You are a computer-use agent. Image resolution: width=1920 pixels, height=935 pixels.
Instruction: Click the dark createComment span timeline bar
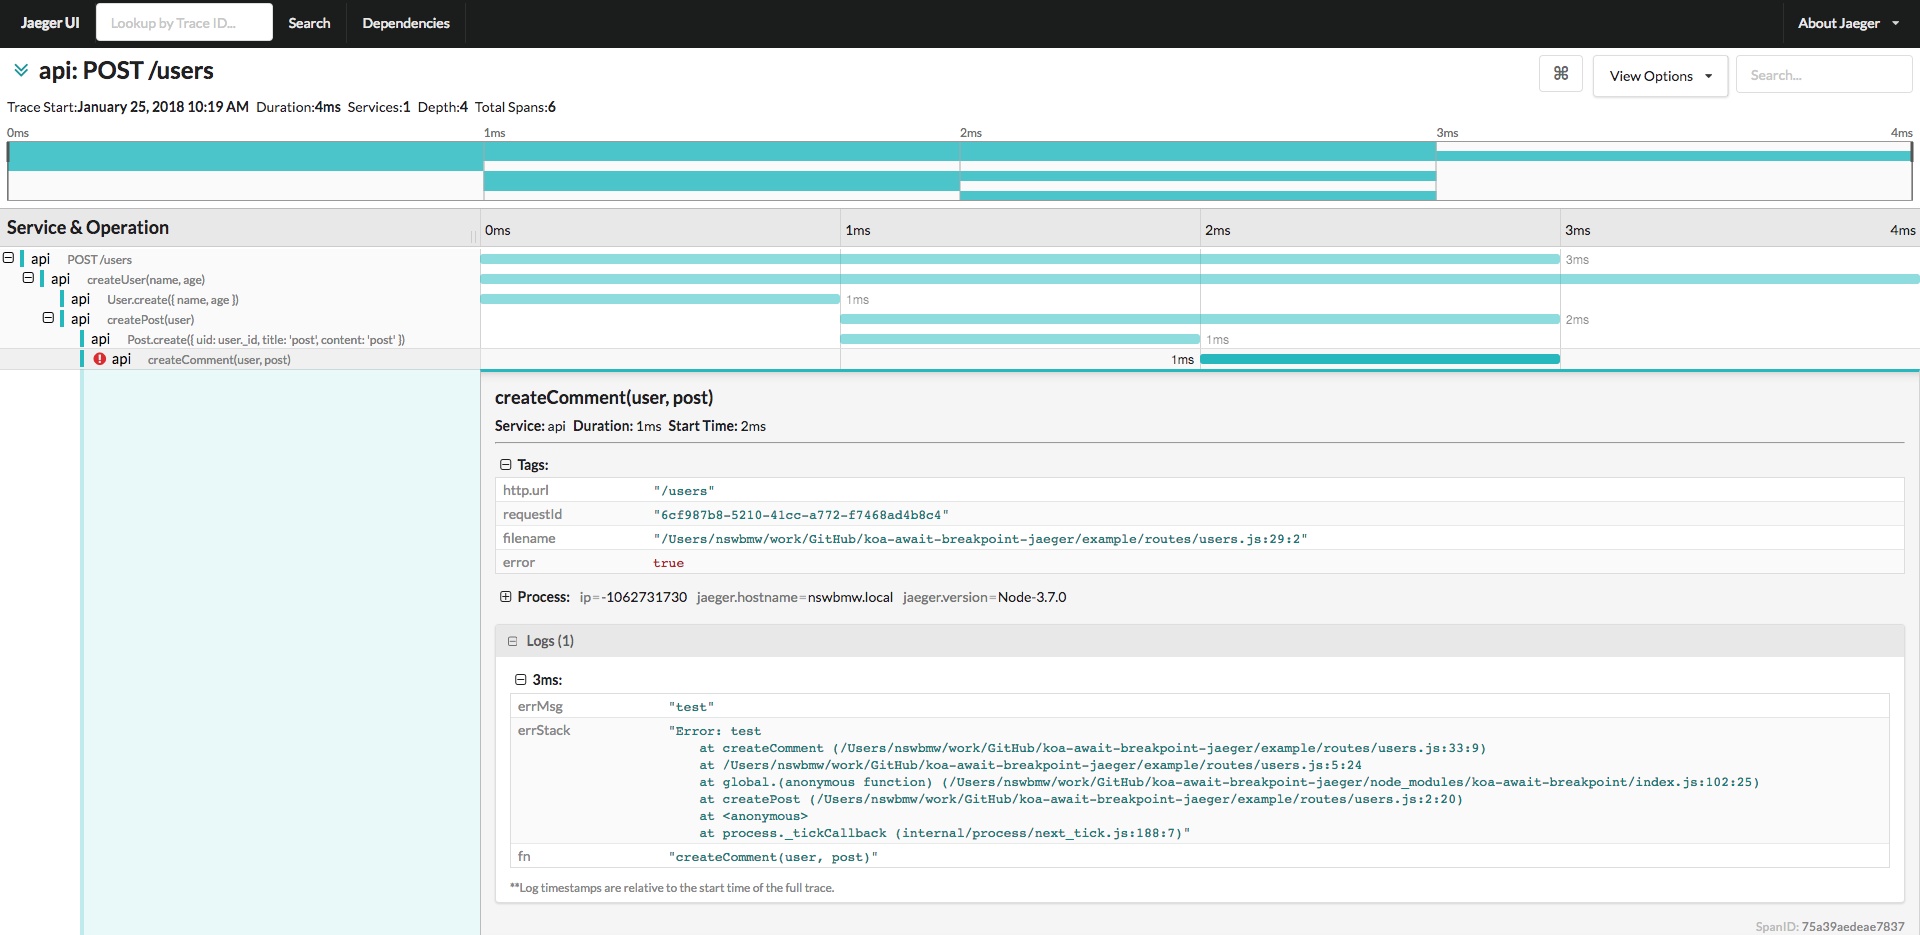pos(1379,359)
